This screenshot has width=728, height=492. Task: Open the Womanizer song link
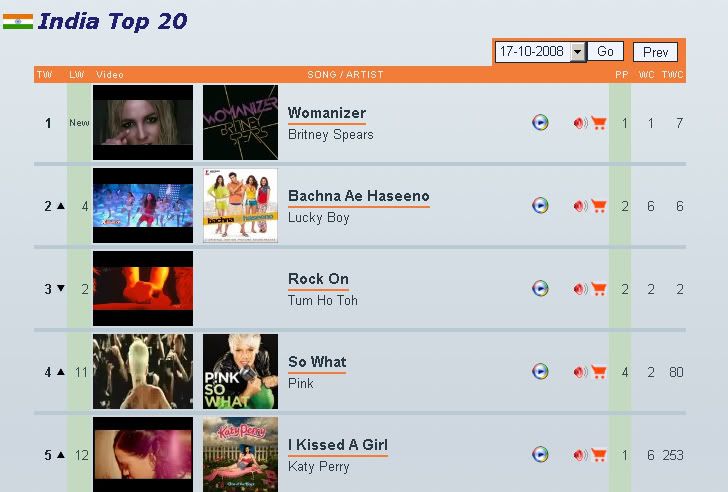coord(327,113)
